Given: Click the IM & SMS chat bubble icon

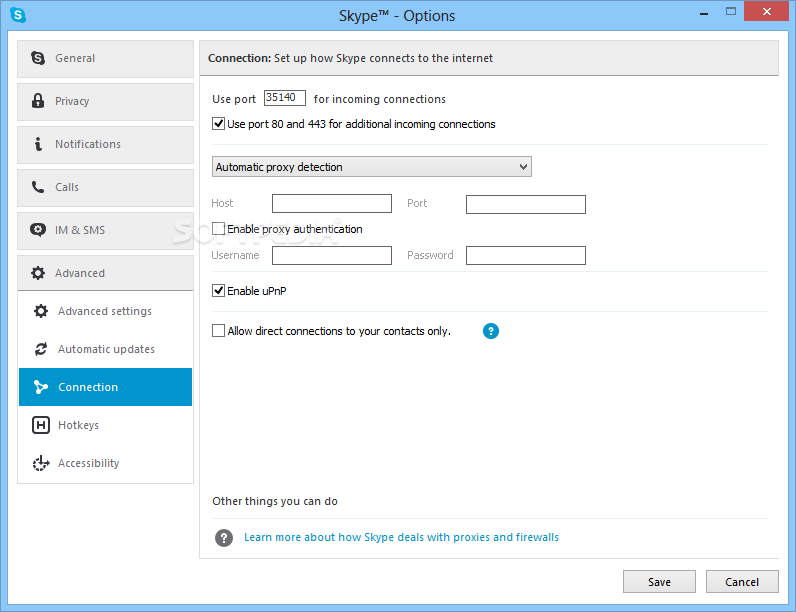Looking at the screenshot, I should pyautogui.click(x=38, y=230).
